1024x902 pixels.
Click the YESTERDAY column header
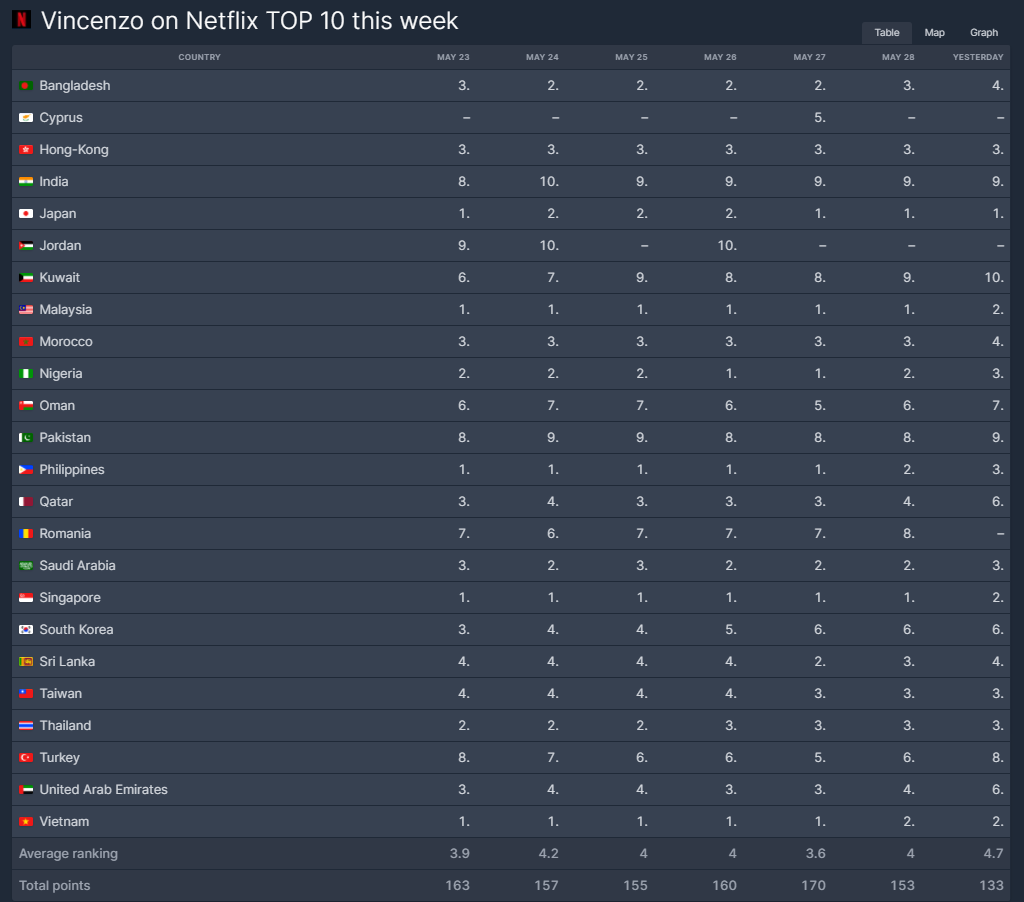pyautogui.click(x=978, y=57)
